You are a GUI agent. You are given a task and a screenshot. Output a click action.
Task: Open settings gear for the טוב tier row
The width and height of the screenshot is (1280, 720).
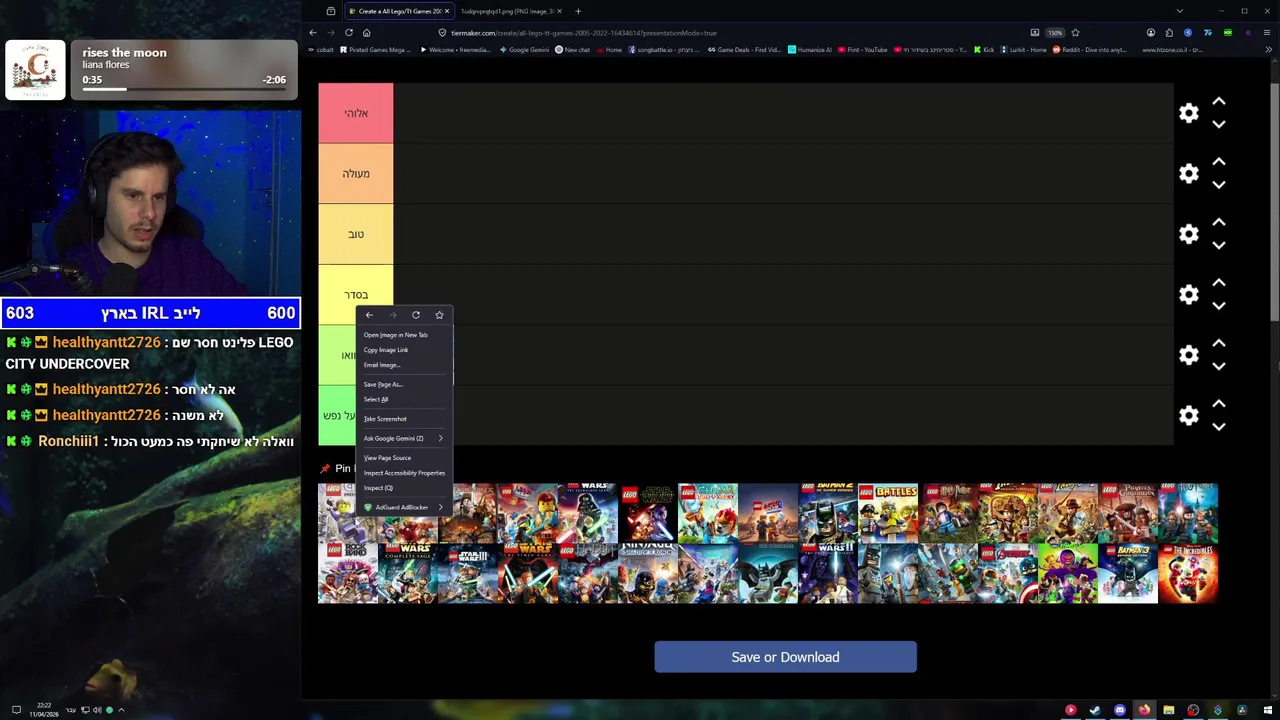click(1188, 234)
